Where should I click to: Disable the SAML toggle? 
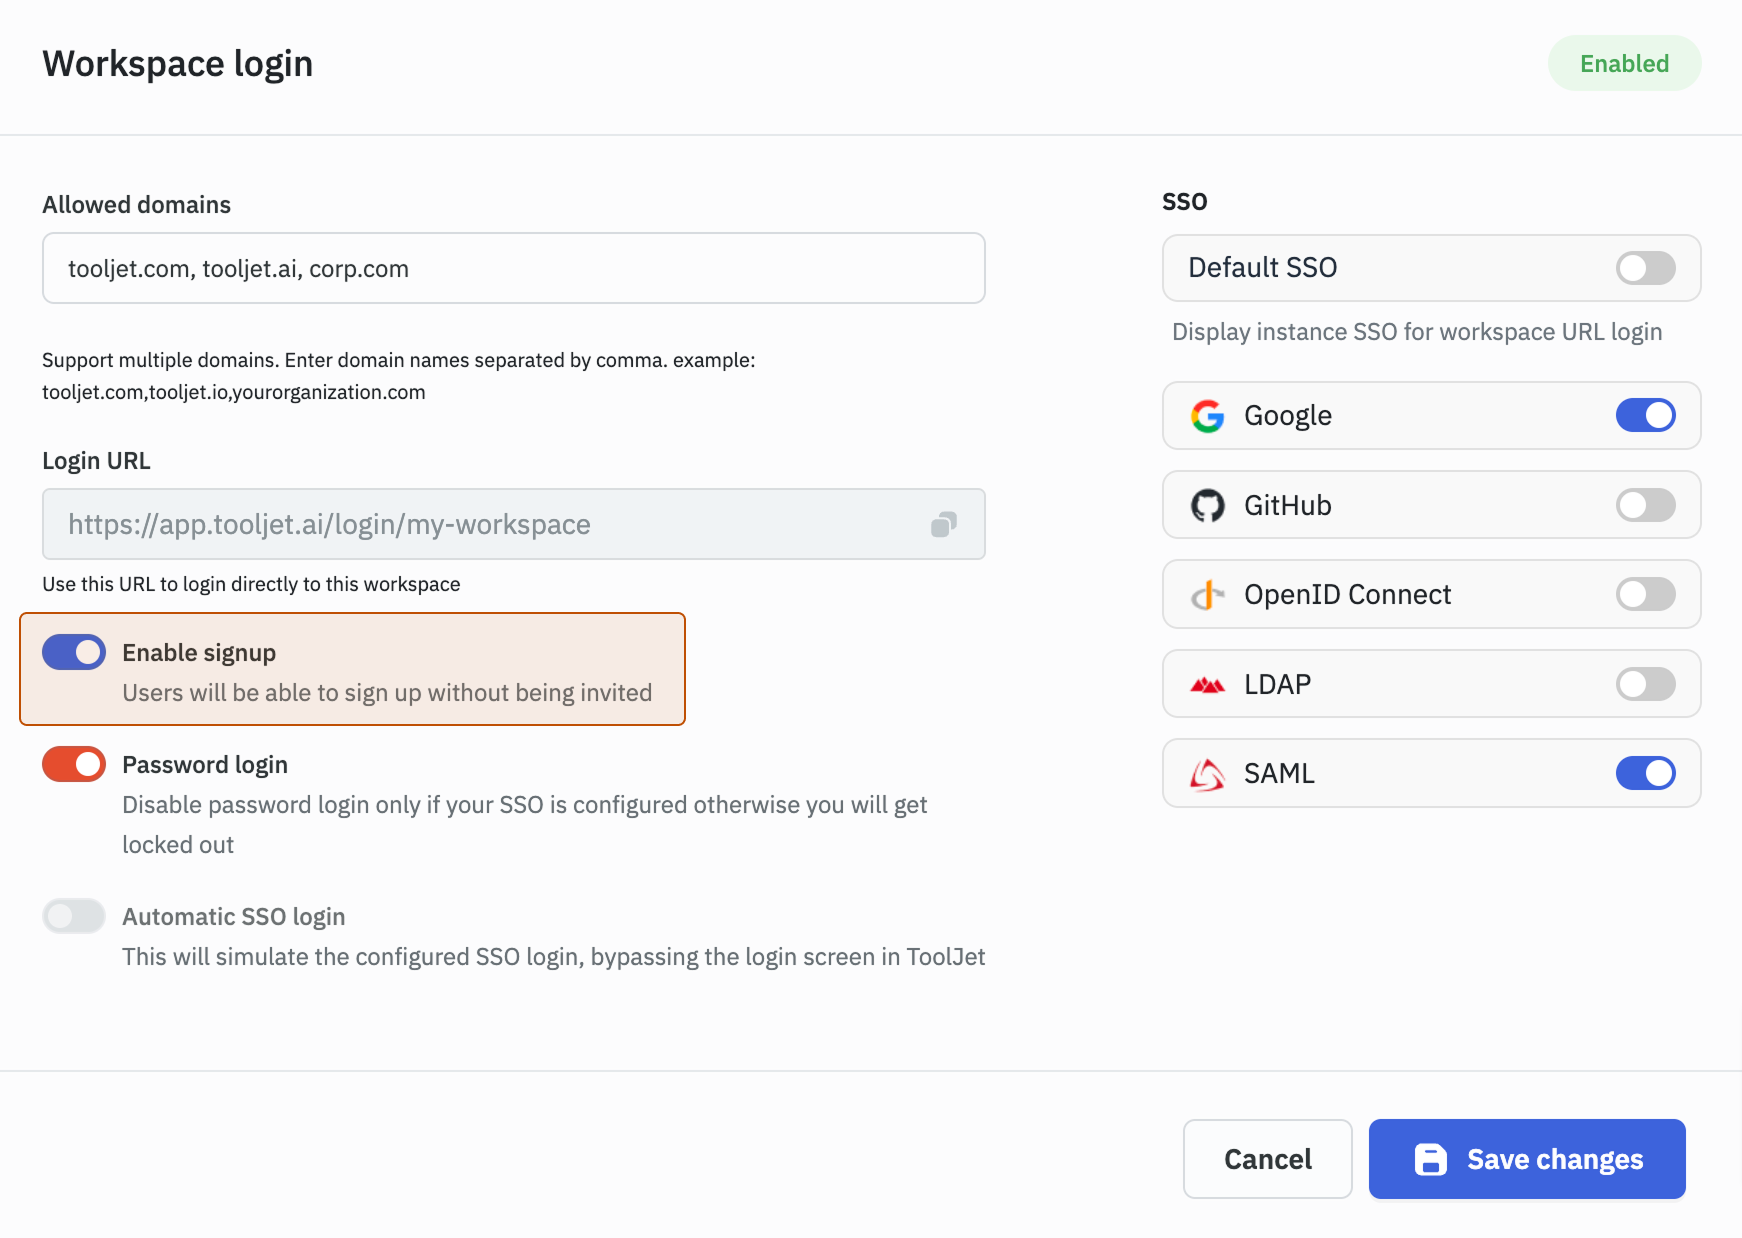point(1646,773)
